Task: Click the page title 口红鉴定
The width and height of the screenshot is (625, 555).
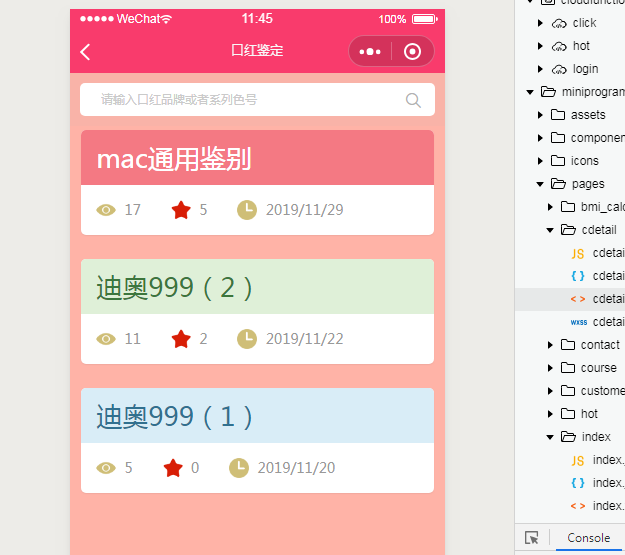Action: [257, 51]
